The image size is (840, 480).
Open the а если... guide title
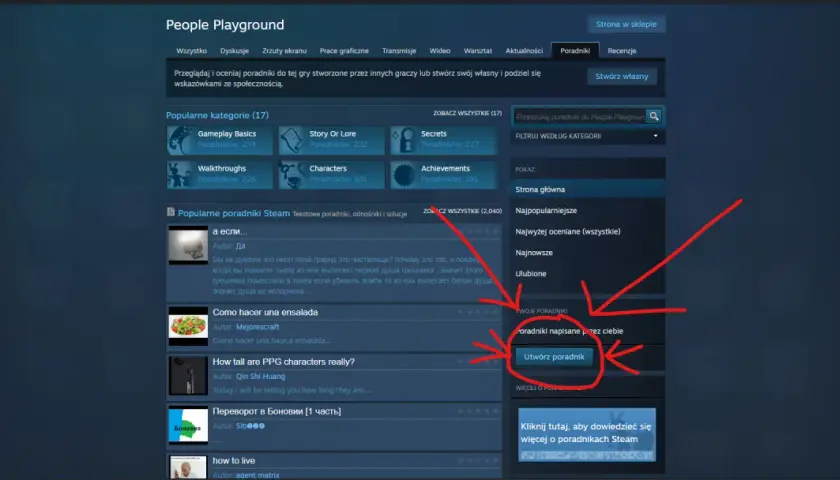tap(229, 231)
